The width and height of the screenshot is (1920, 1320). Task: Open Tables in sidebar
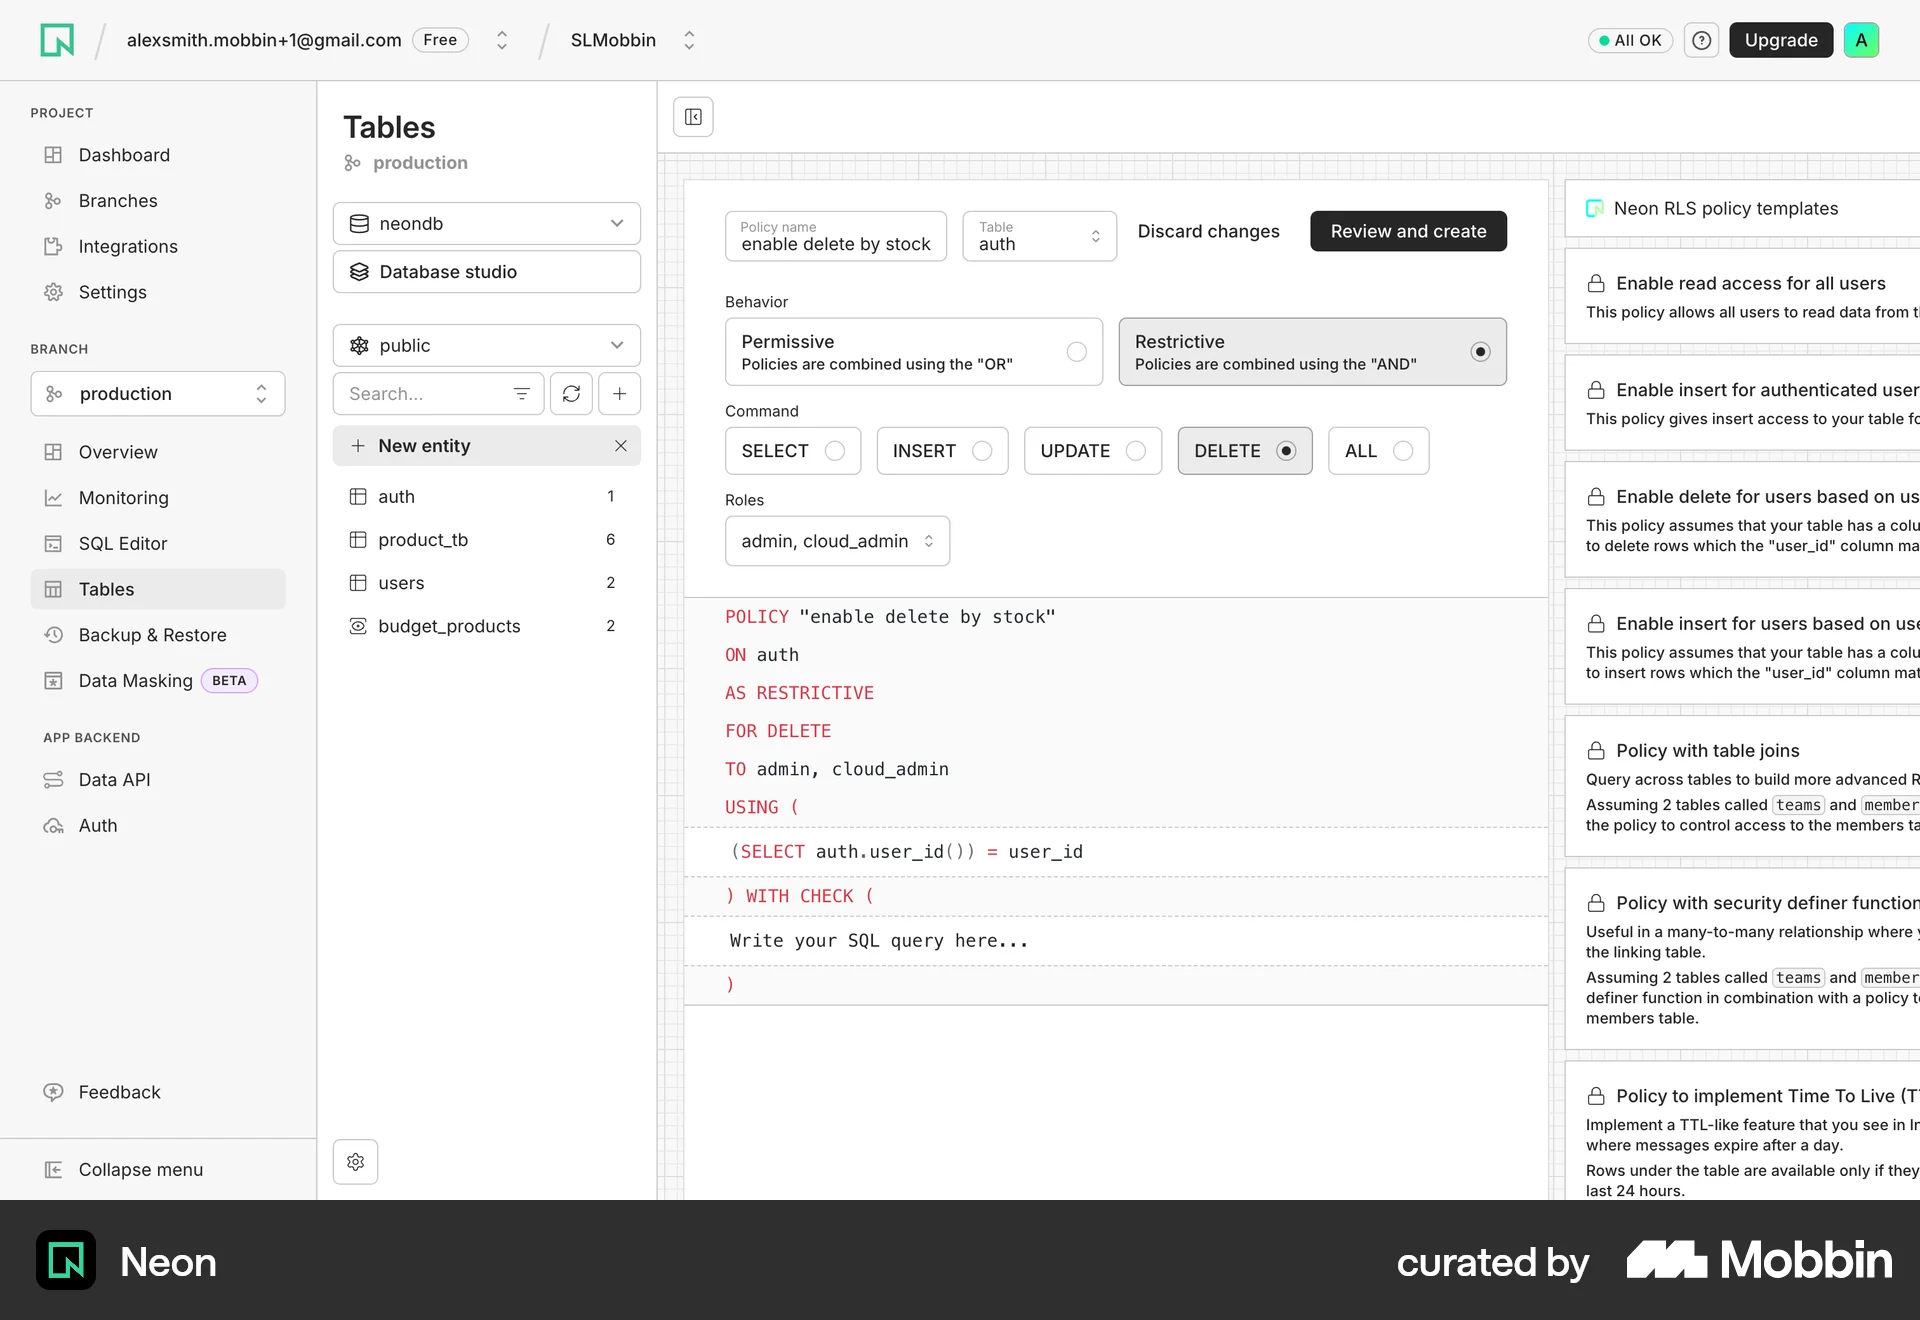coord(158,589)
